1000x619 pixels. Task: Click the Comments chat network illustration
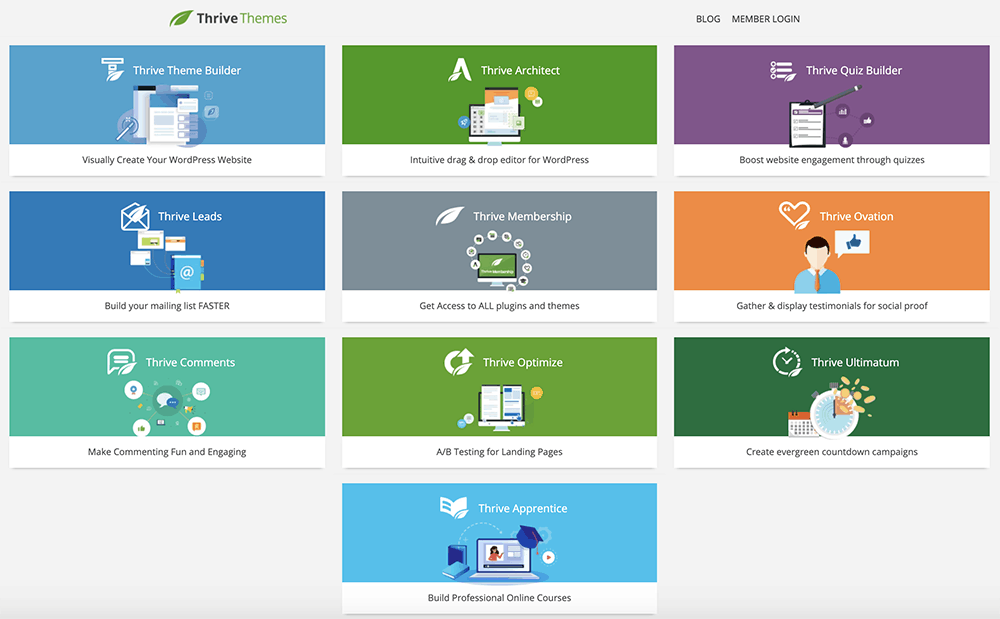coord(167,407)
